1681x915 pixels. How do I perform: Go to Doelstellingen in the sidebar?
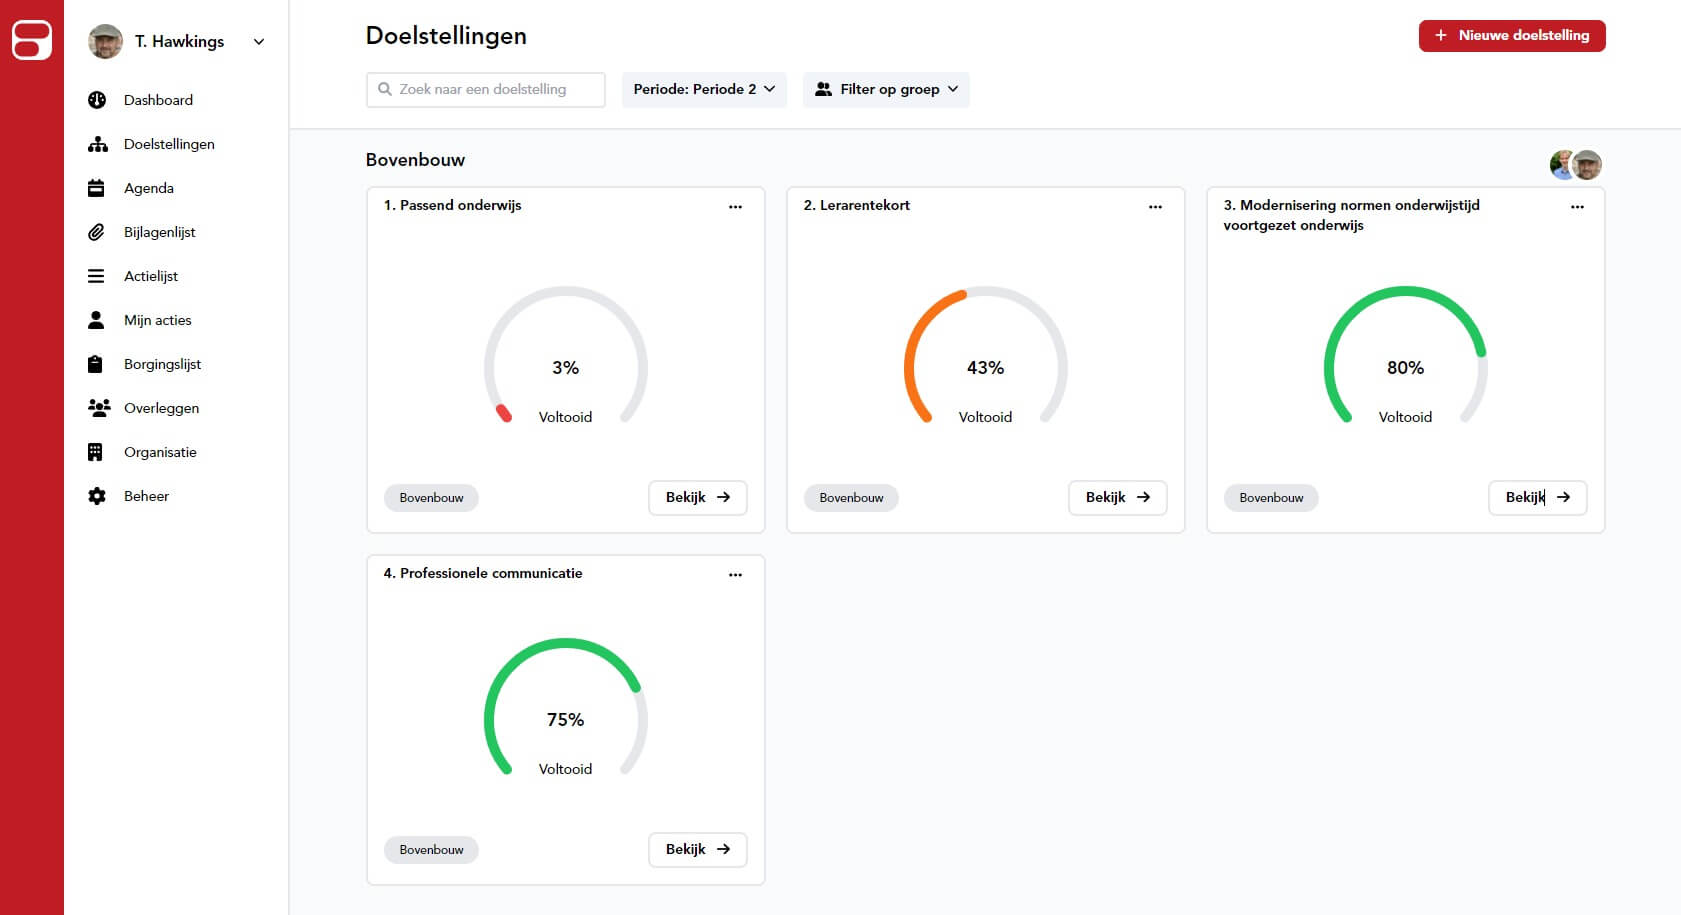(169, 144)
